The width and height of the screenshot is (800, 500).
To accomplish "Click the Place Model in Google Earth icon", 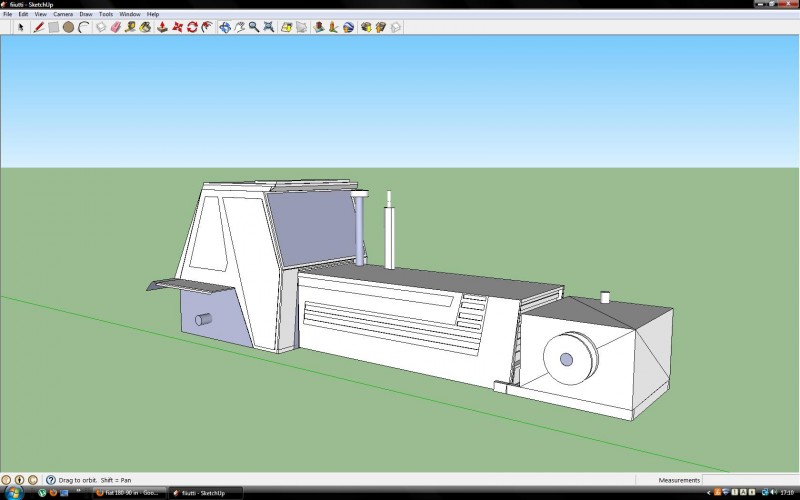I will tap(348, 27).
